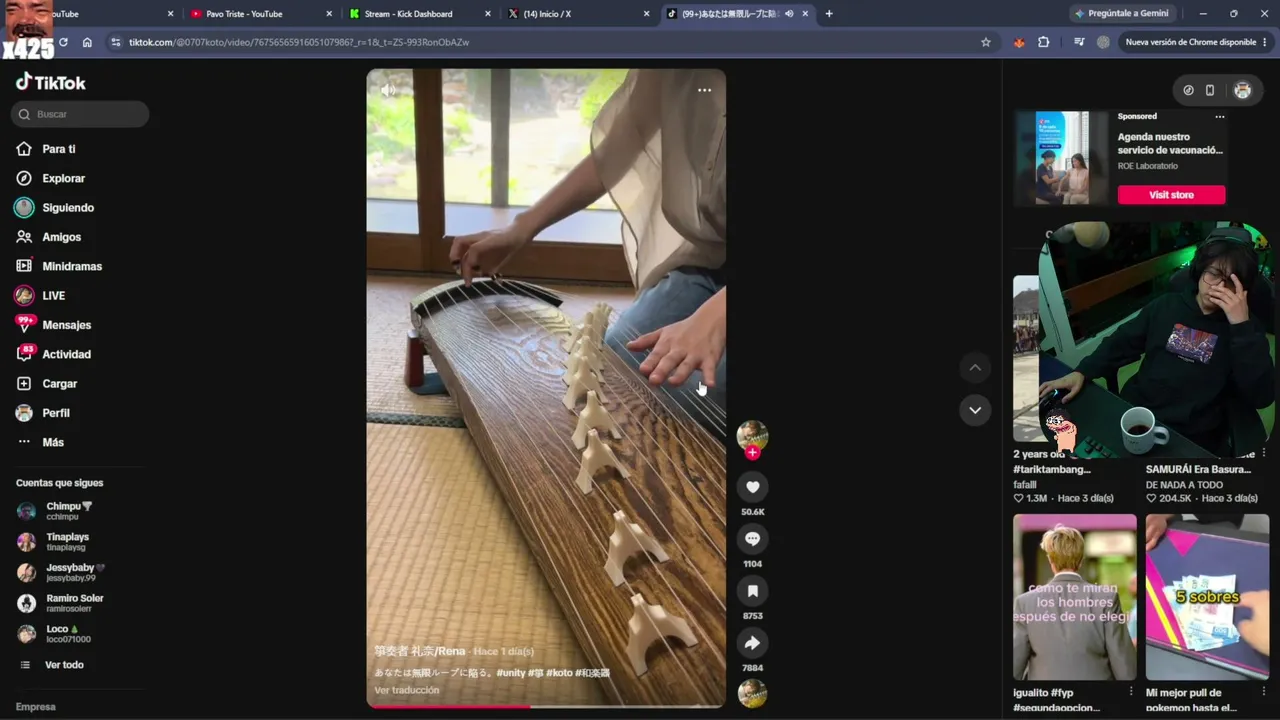This screenshot has height=720, width=1280.
Task: Go to the next video
Action: coord(975,410)
